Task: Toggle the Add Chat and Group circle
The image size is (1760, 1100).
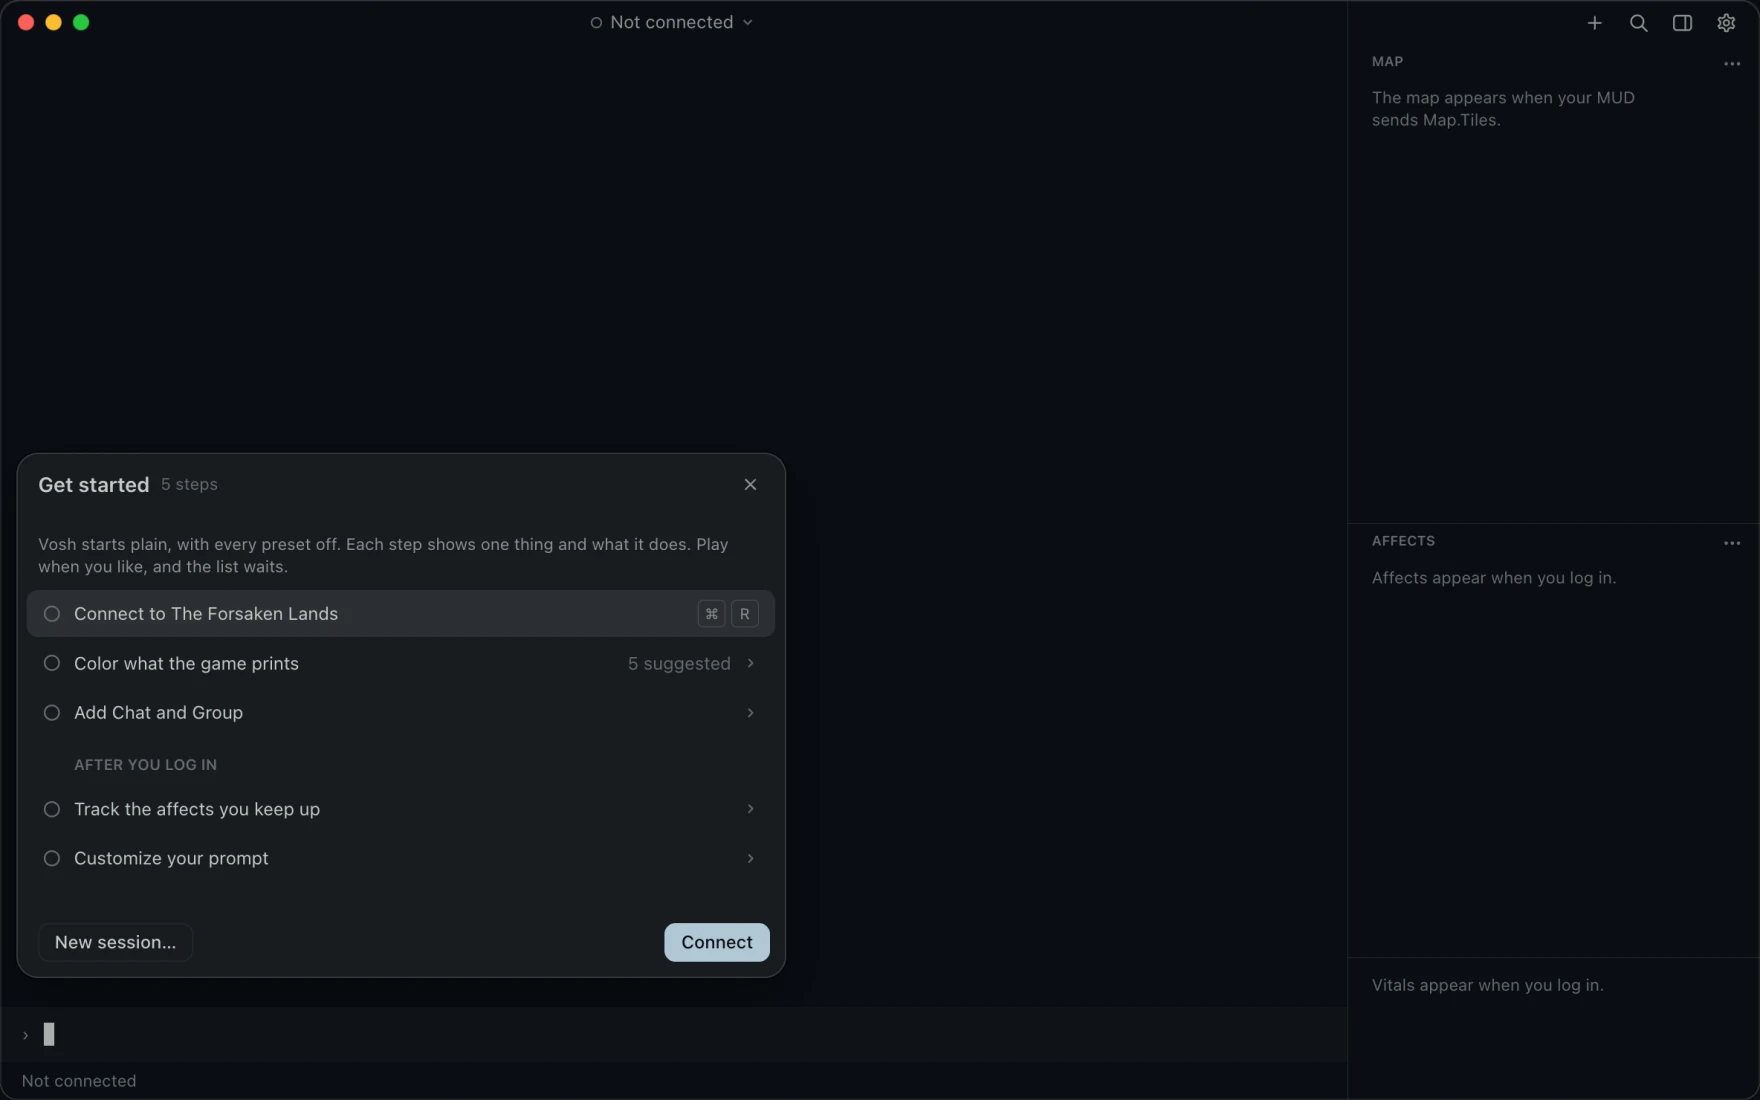Action: tap(52, 712)
